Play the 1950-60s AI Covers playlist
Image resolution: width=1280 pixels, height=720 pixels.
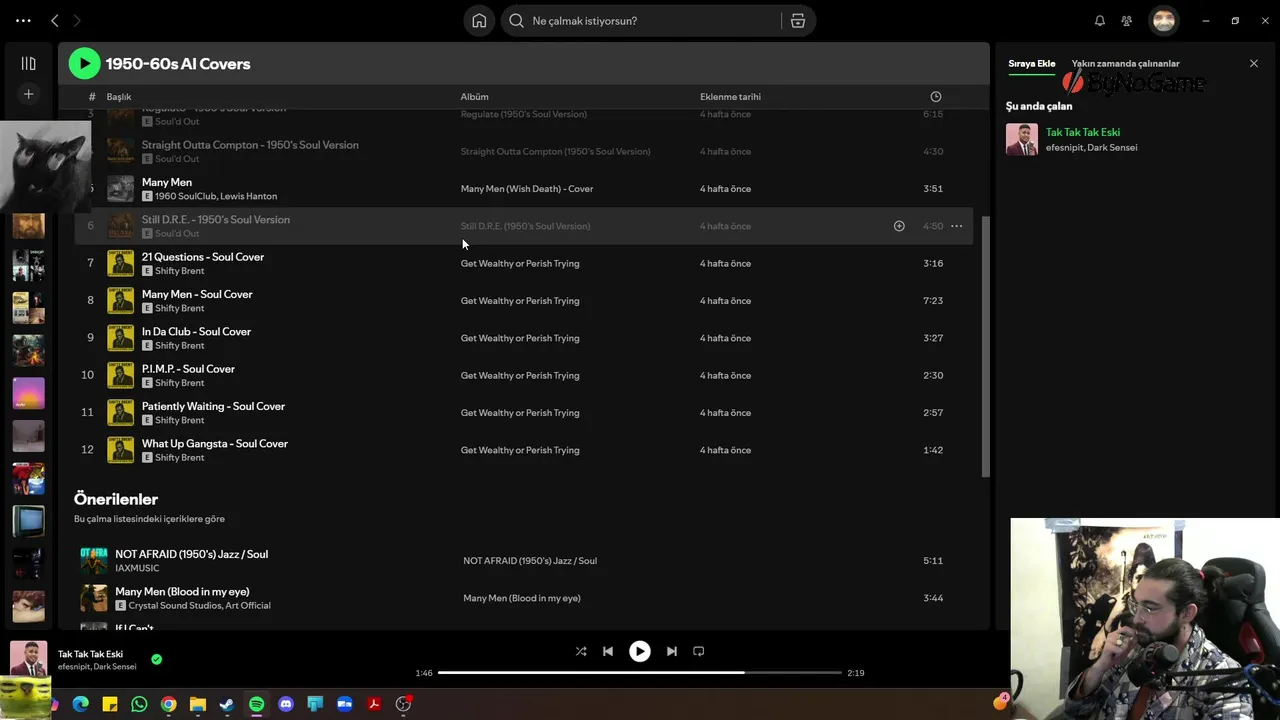pos(84,63)
